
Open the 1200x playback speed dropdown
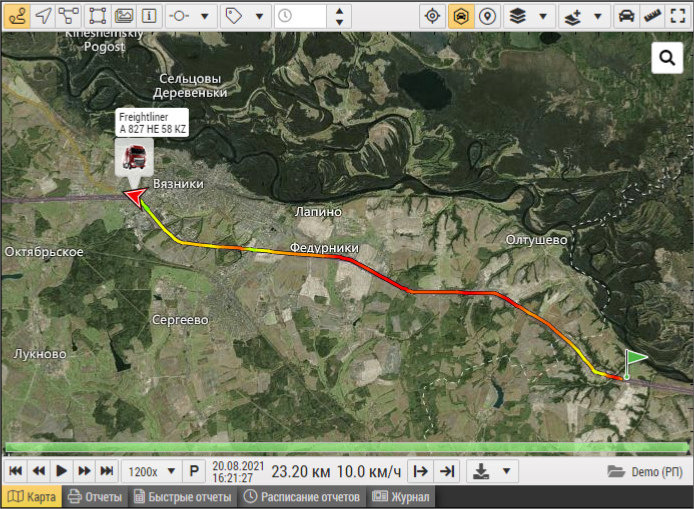151,471
